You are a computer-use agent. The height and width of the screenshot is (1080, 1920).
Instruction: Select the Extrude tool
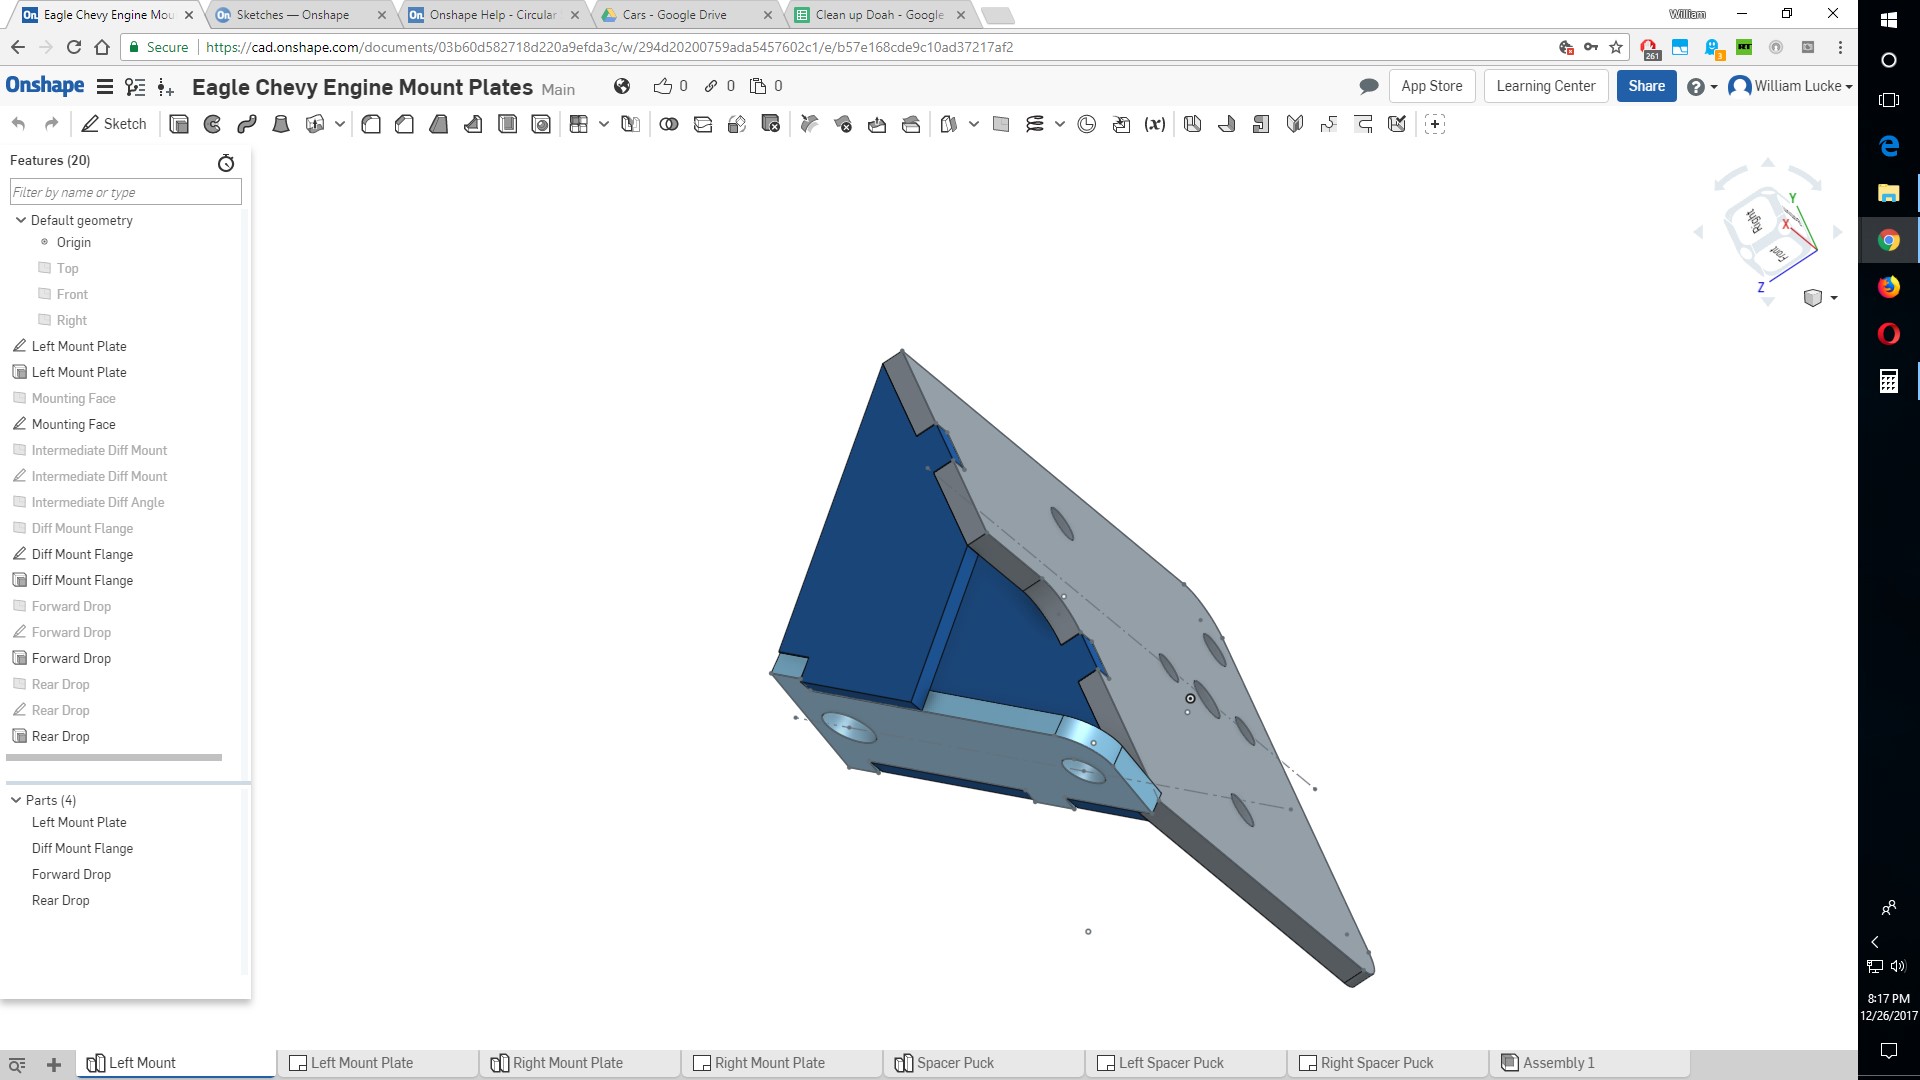pos(179,124)
